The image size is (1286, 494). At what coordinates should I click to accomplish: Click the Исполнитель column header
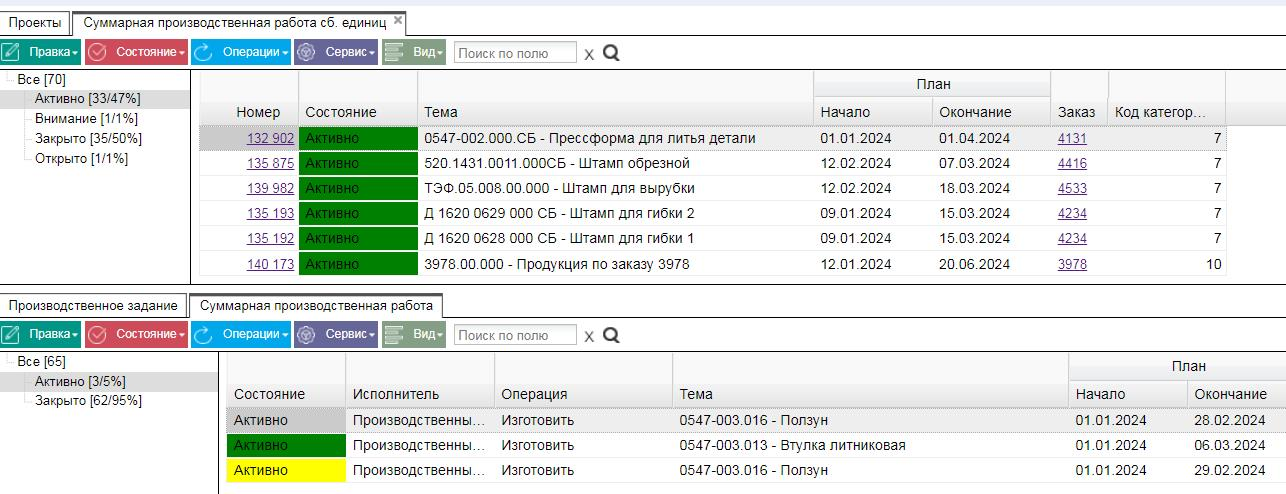396,395
